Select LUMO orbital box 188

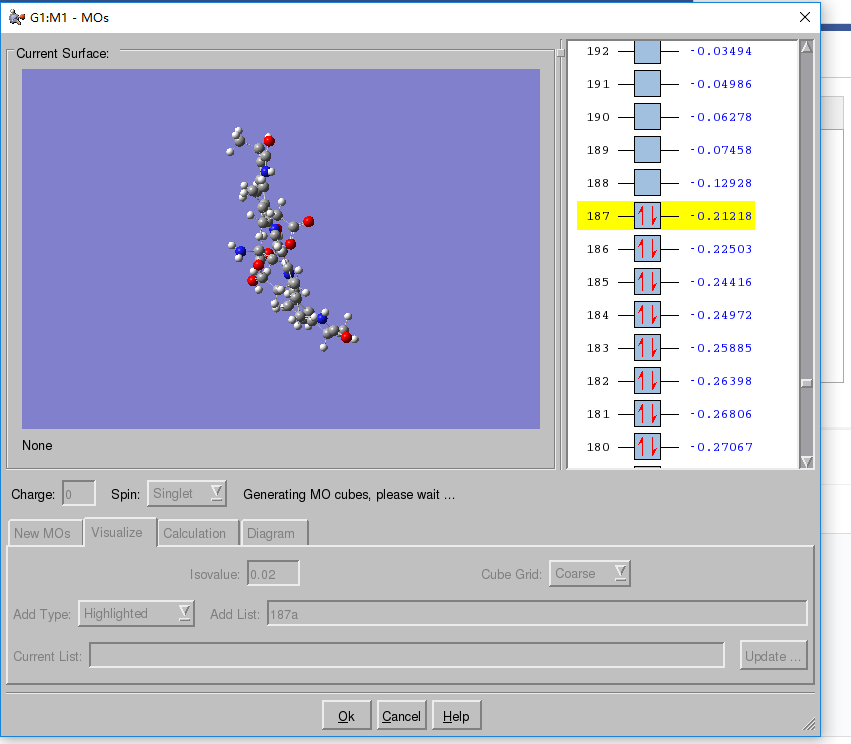(x=647, y=183)
